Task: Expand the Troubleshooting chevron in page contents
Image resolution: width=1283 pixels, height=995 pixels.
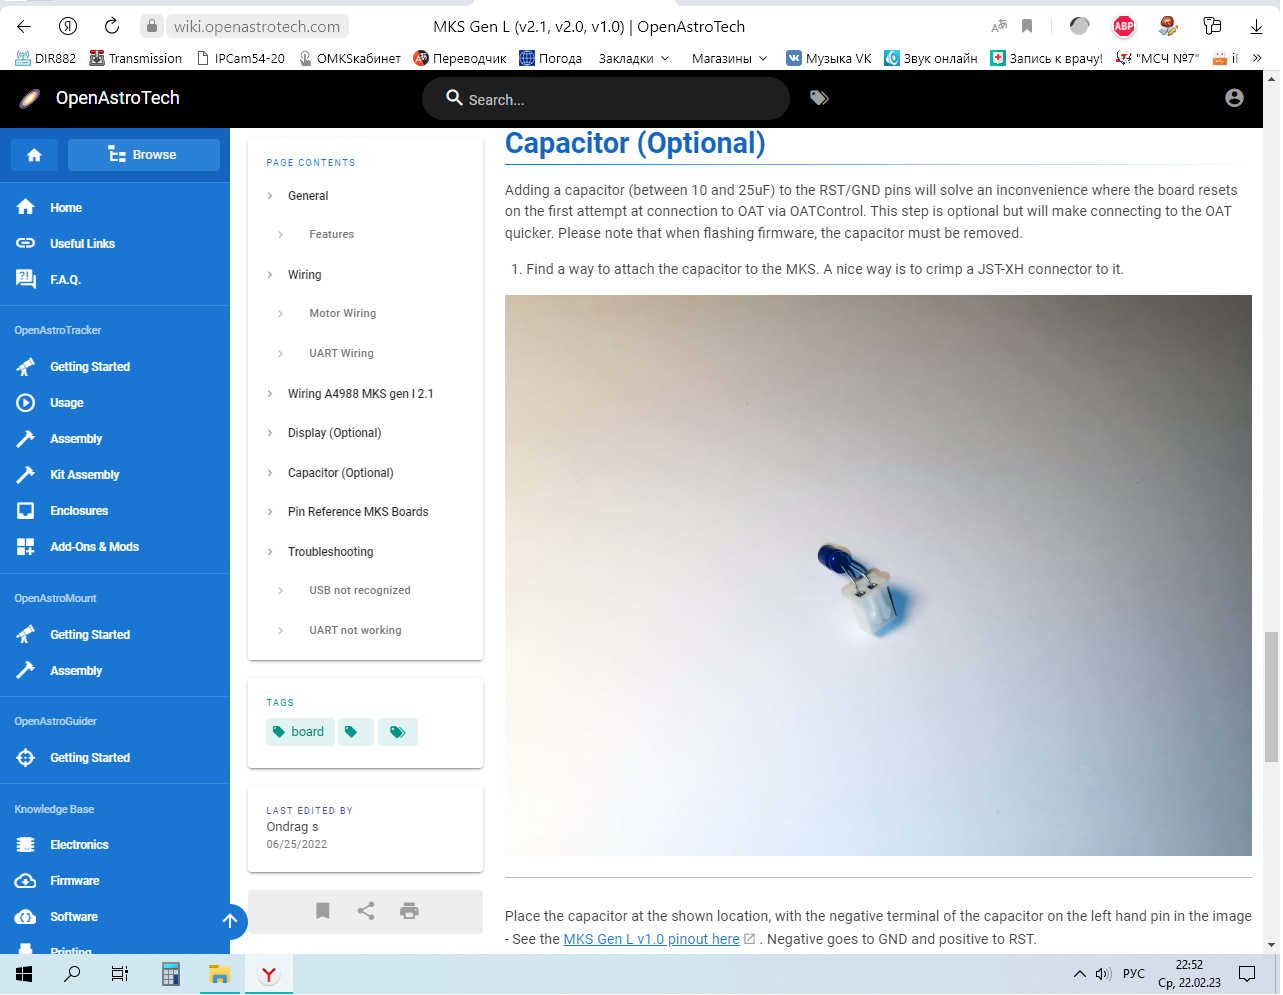Action: (x=270, y=552)
